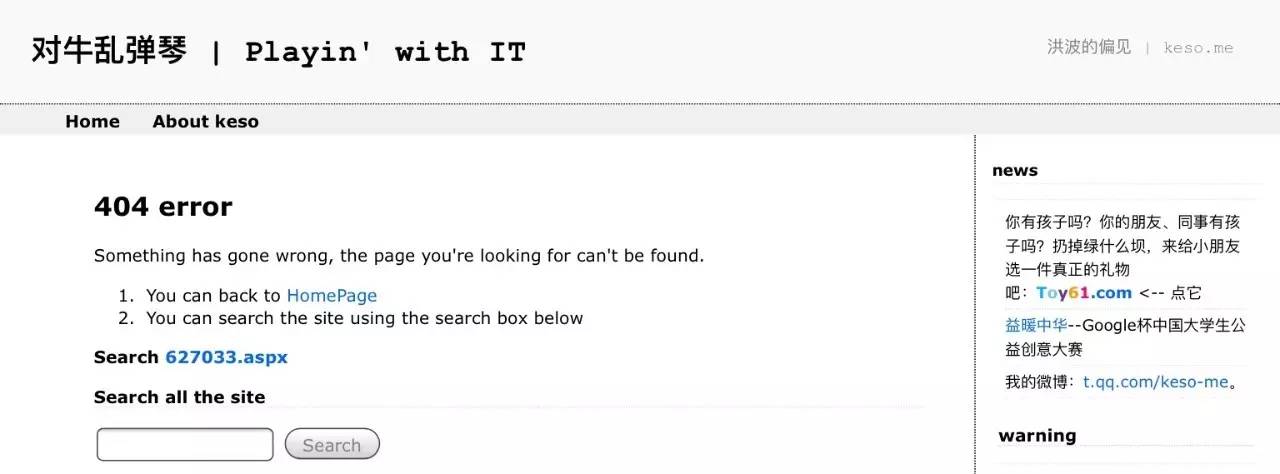
Task: Click the Search all the site heading
Action: (x=180, y=397)
